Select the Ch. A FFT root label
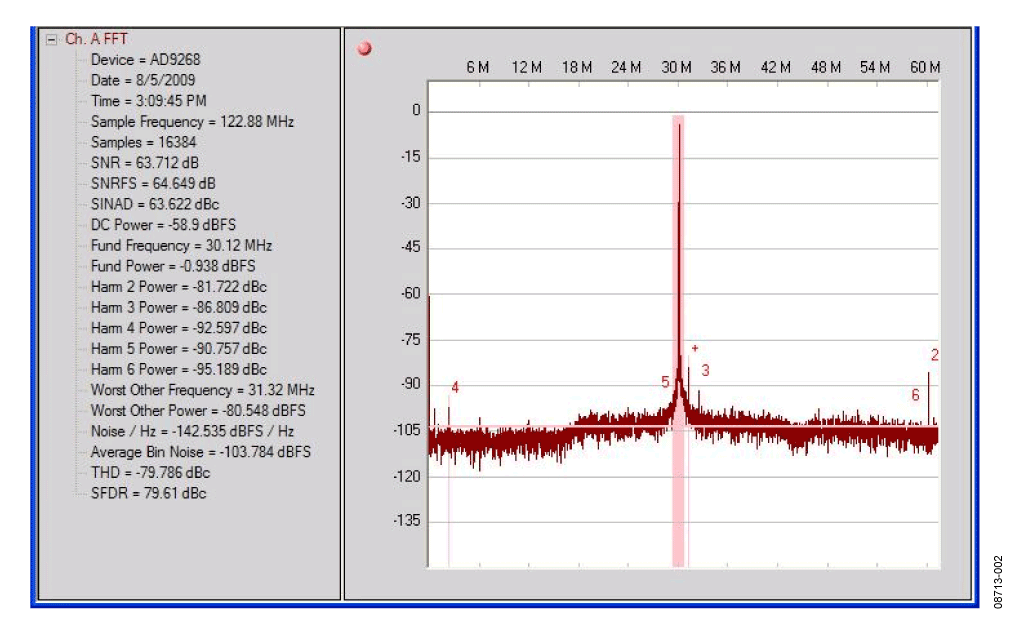The image size is (1024, 626). [96, 39]
